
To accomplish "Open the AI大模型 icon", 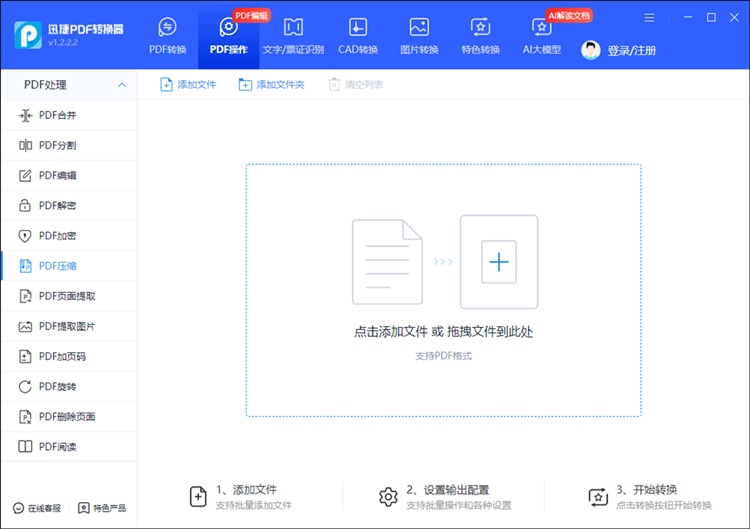I will [x=542, y=28].
